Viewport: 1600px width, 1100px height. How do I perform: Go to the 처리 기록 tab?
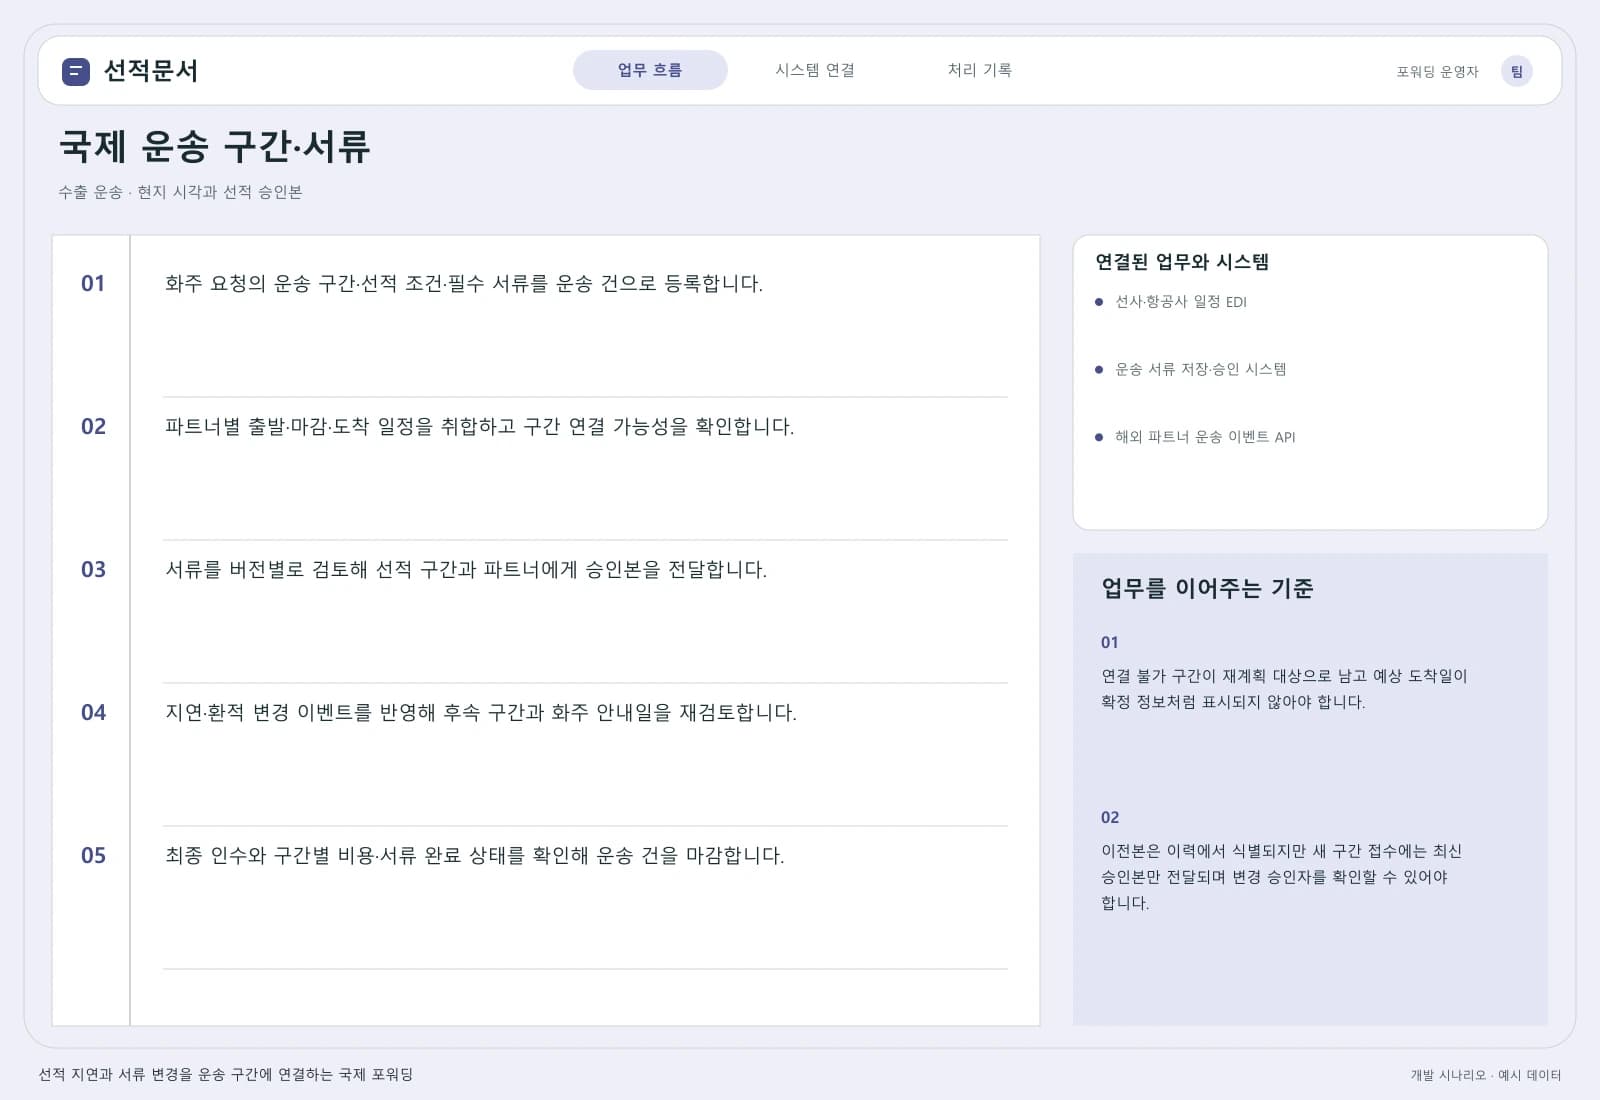coord(980,70)
